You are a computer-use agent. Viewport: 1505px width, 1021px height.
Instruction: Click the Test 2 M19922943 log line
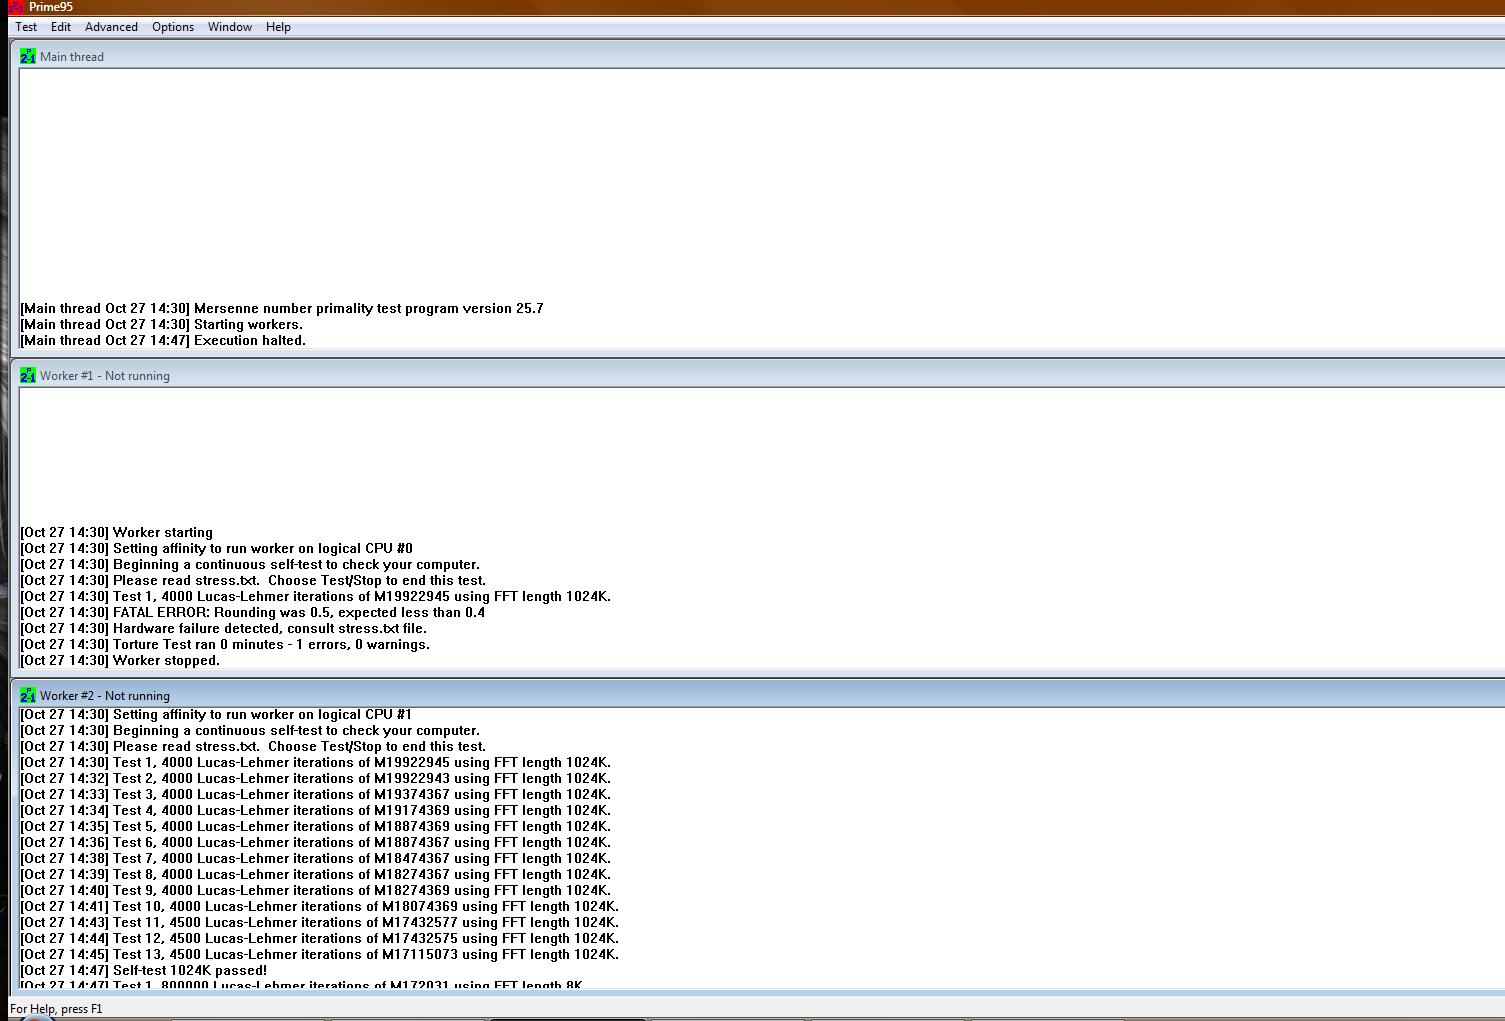[316, 778]
